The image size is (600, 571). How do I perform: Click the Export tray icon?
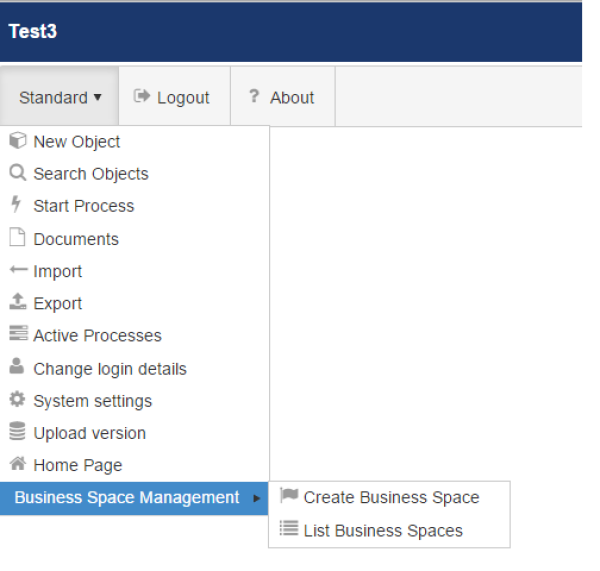(17, 302)
